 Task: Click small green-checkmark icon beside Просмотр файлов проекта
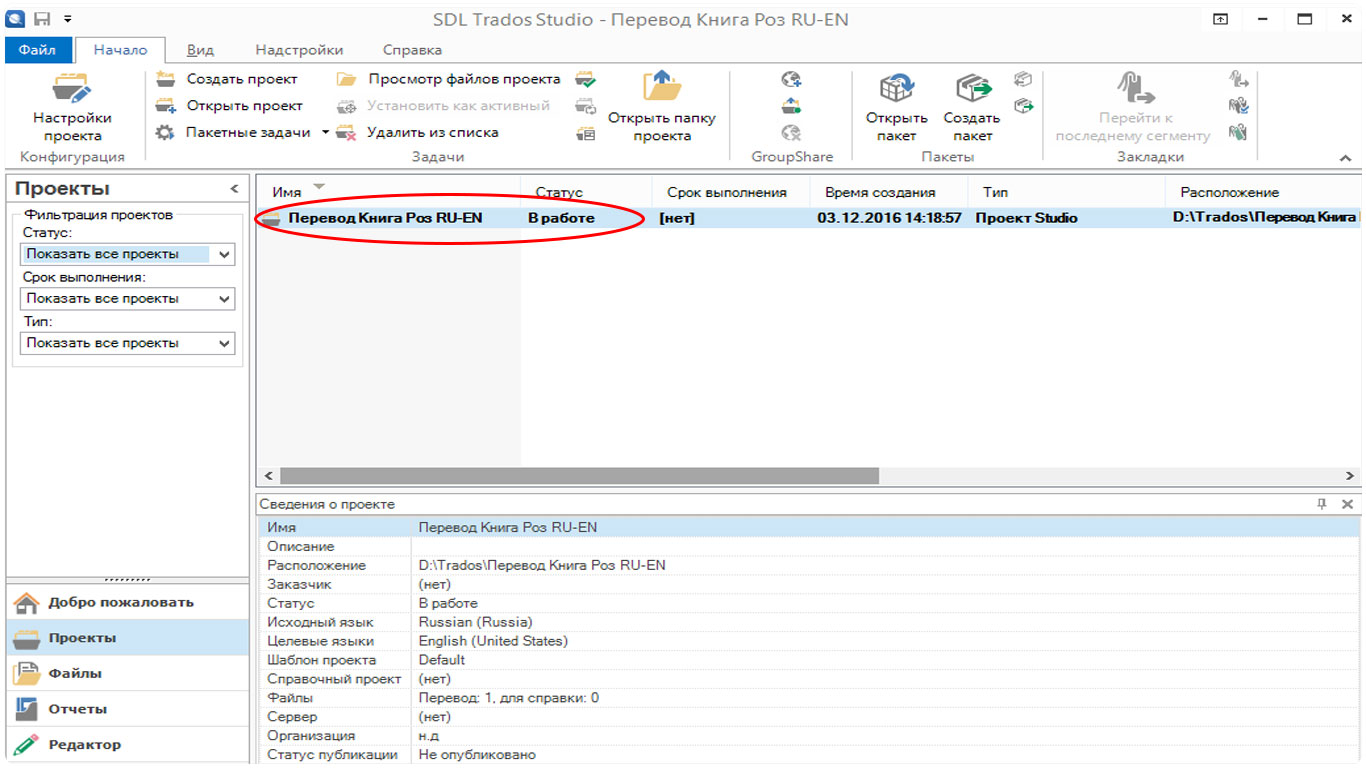point(586,80)
